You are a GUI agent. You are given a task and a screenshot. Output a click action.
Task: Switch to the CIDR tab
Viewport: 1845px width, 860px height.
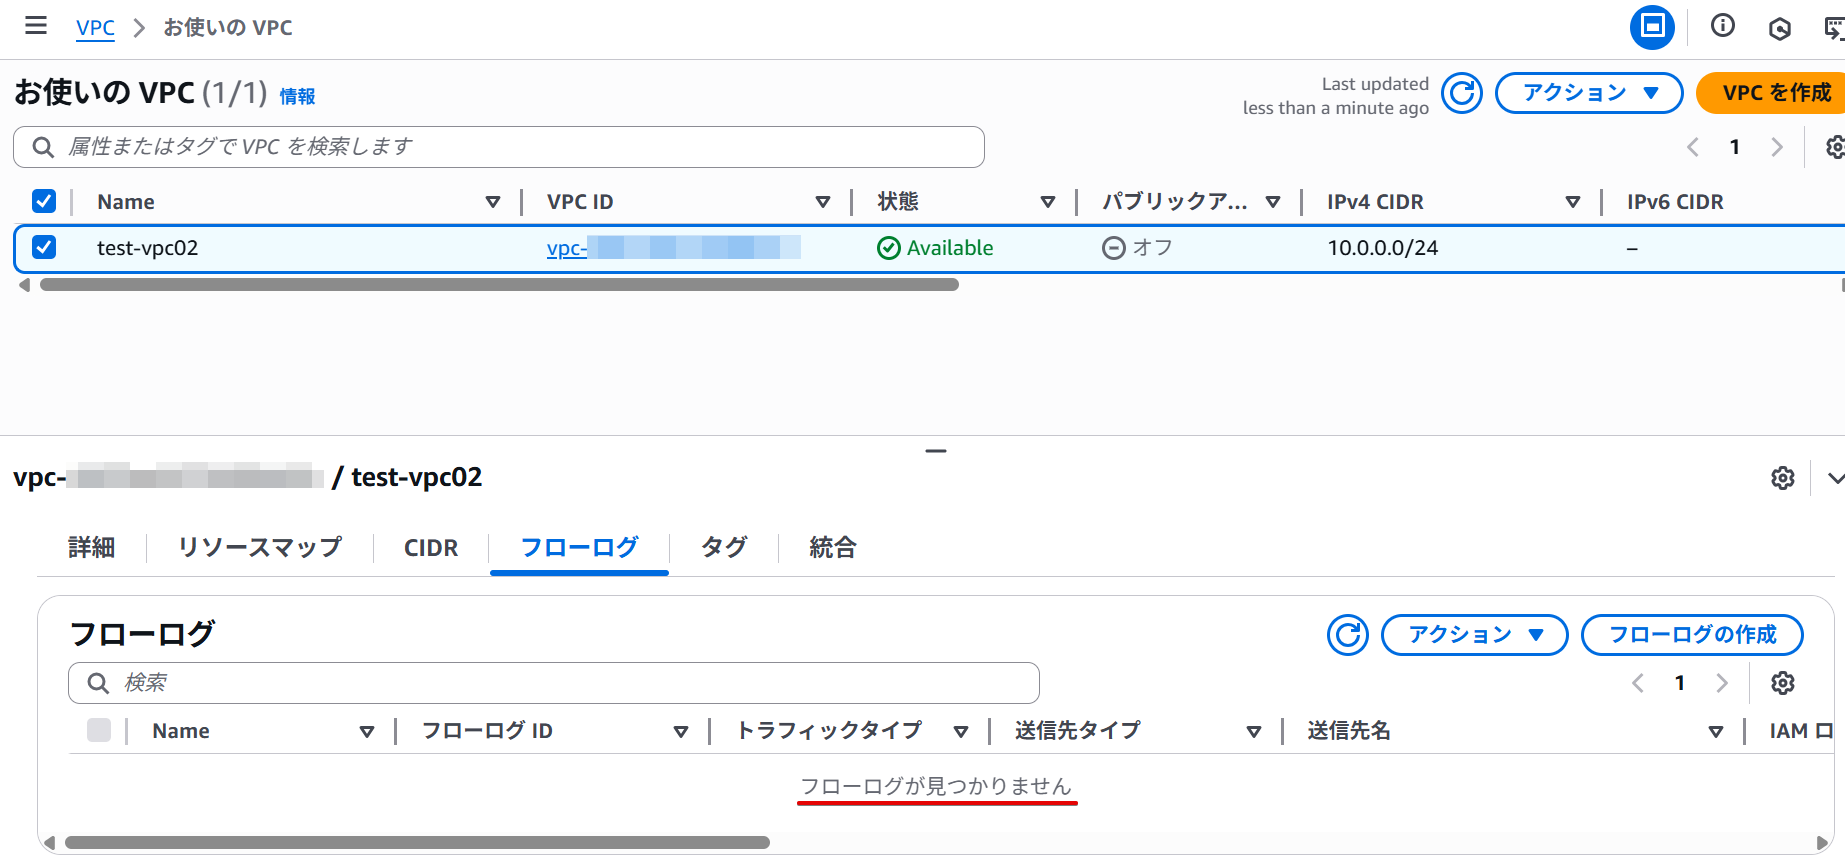431,548
